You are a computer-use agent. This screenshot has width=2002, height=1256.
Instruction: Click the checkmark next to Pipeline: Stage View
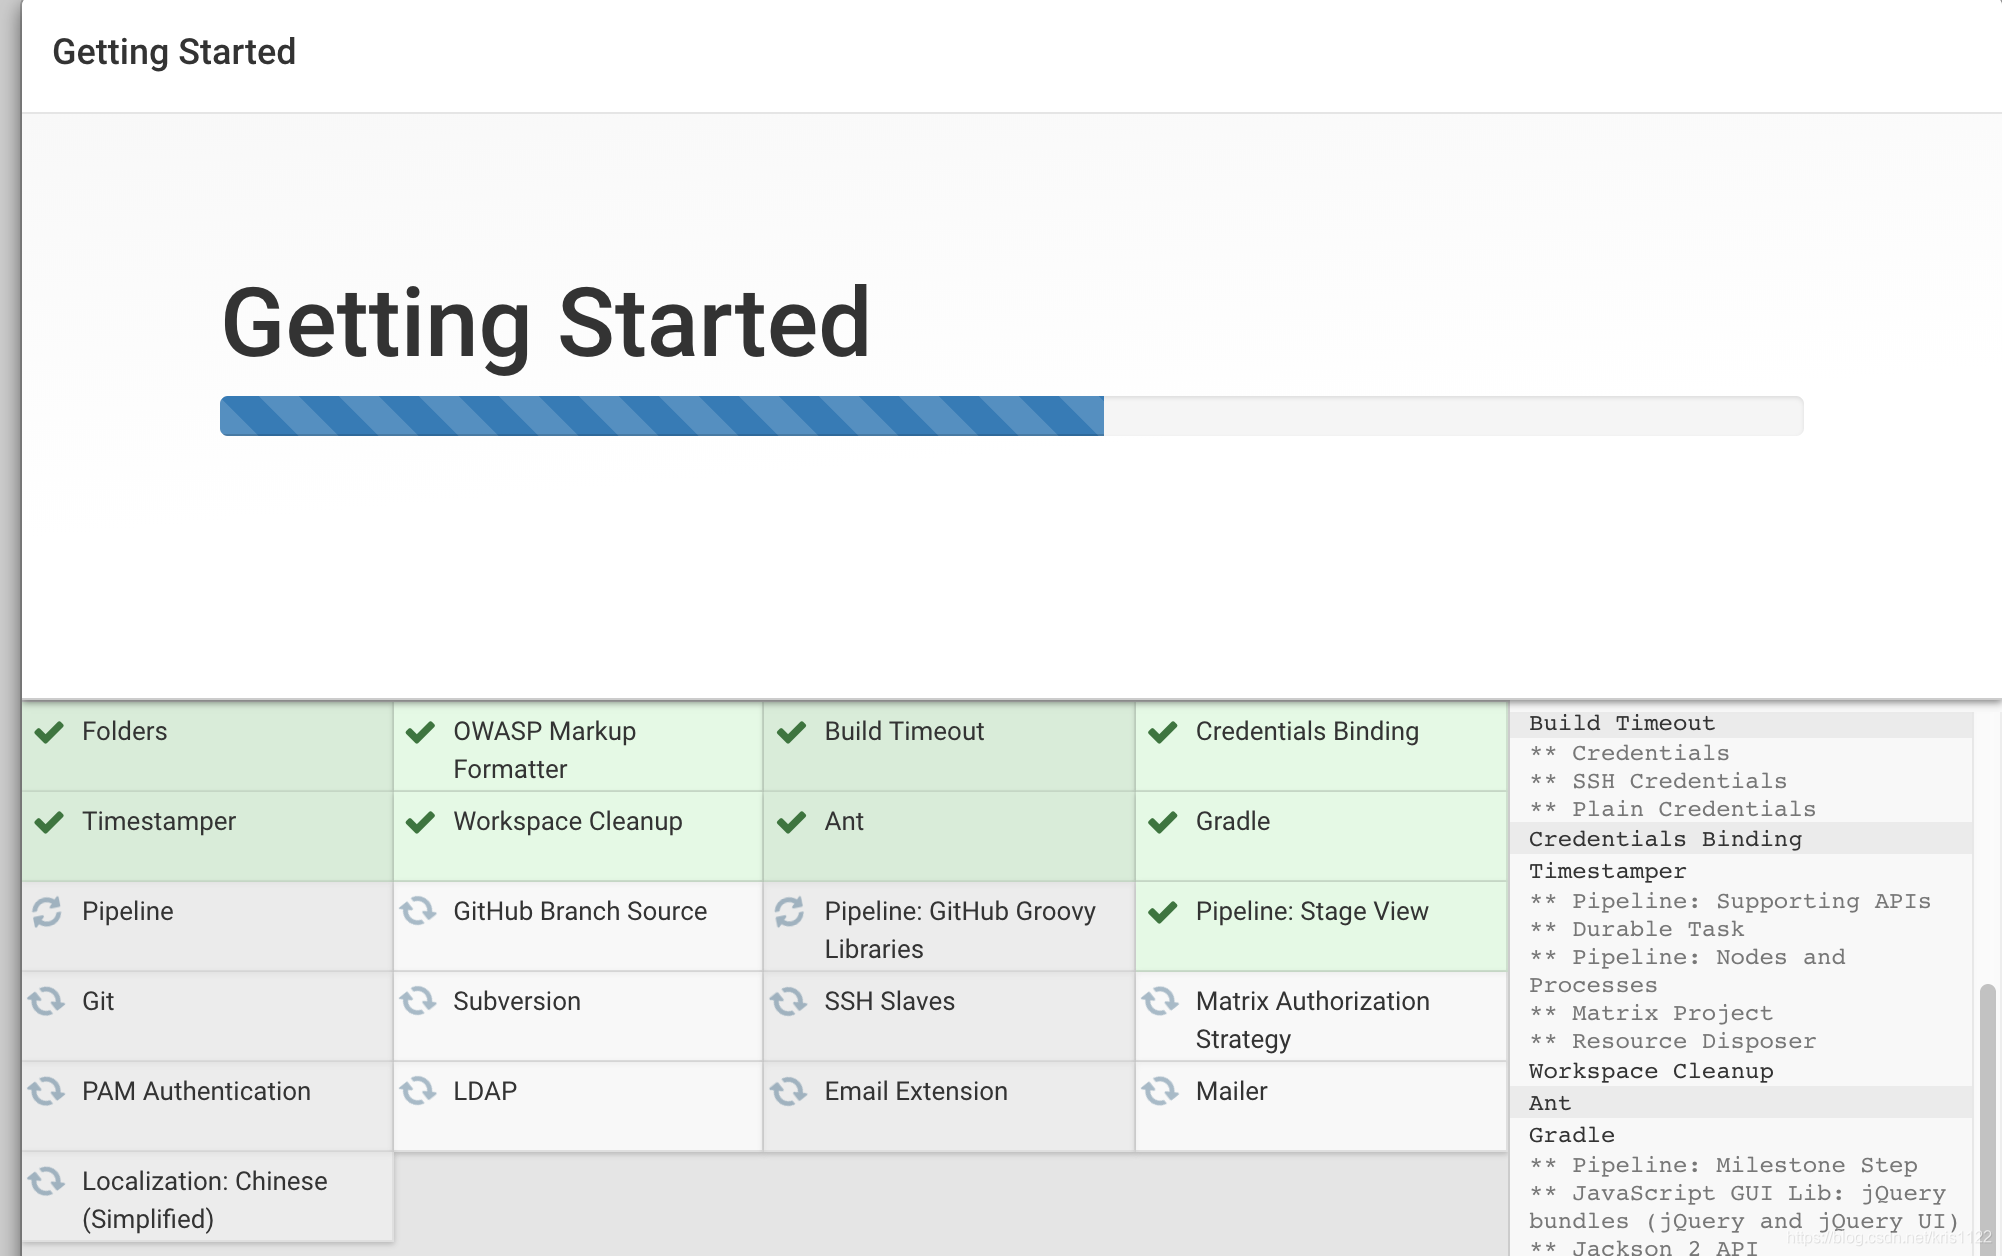pos(1162,912)
